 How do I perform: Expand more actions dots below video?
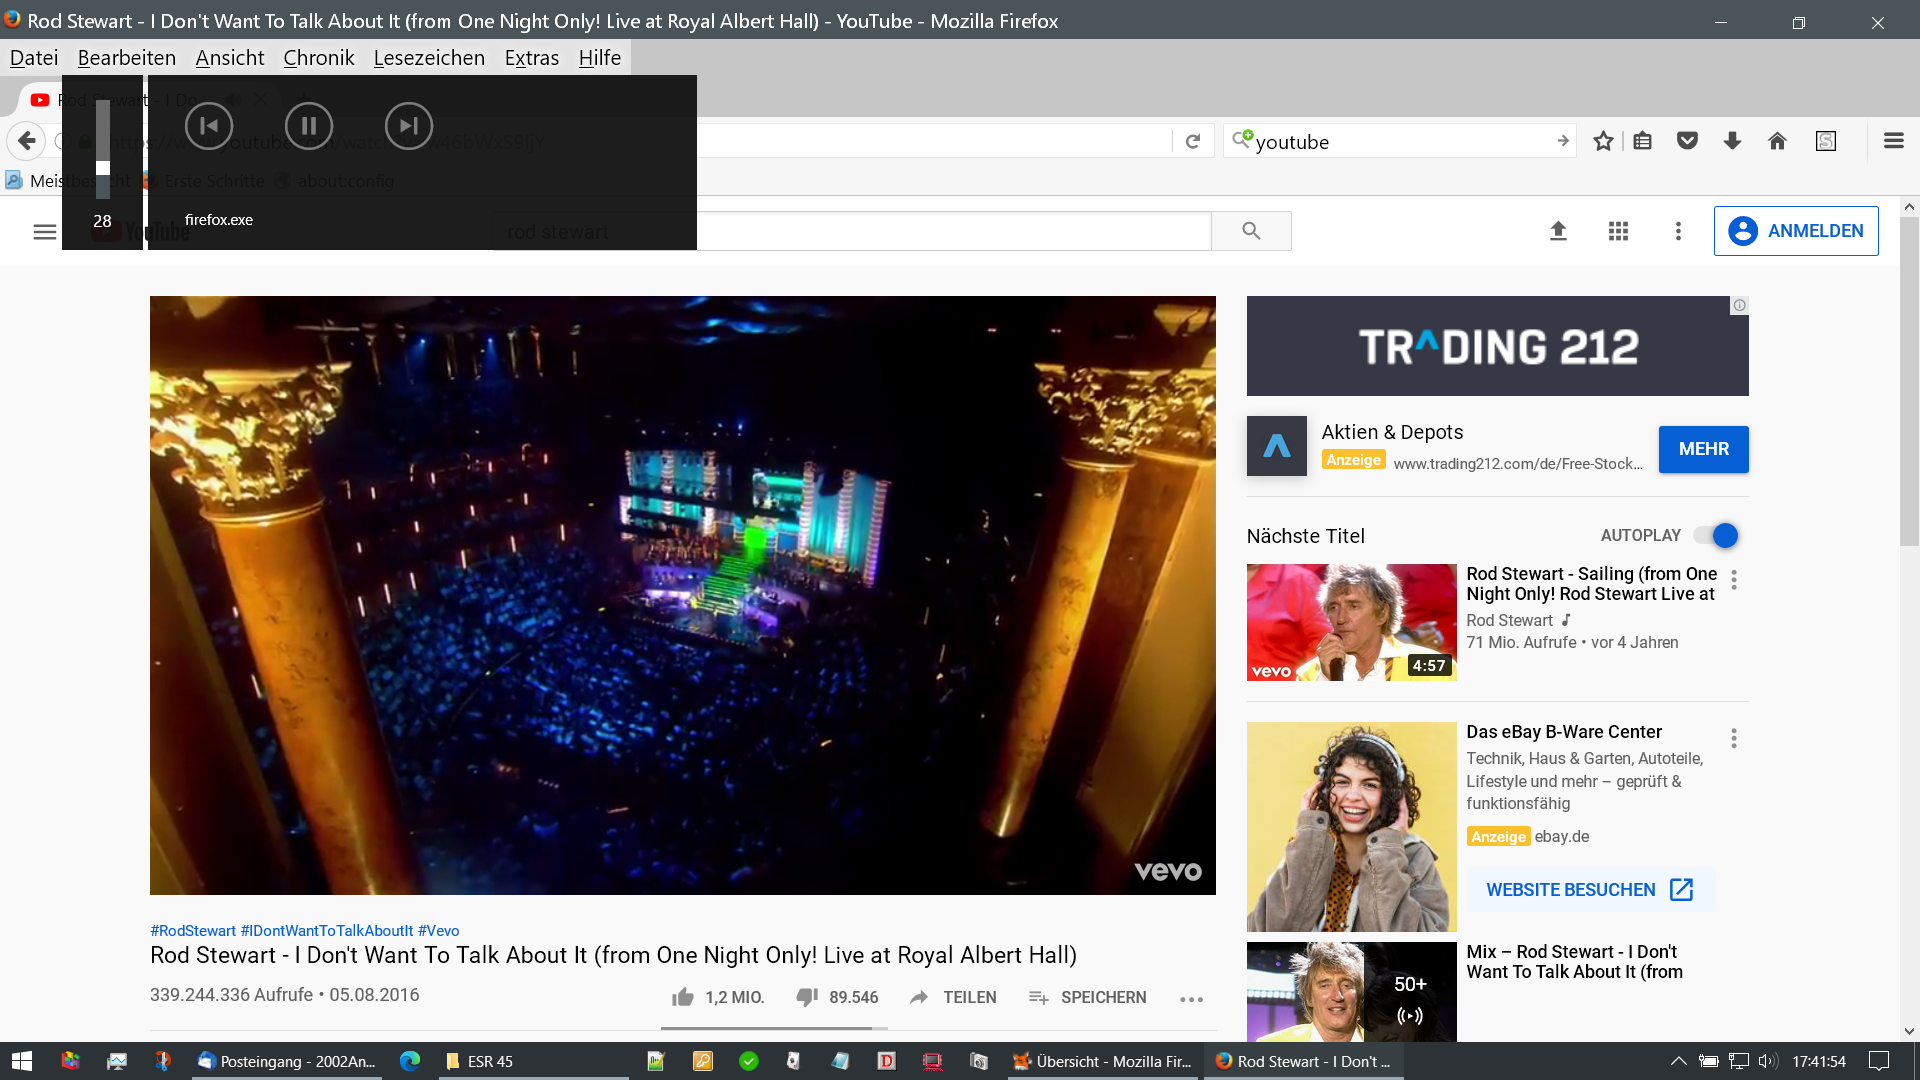[1190, 999]
